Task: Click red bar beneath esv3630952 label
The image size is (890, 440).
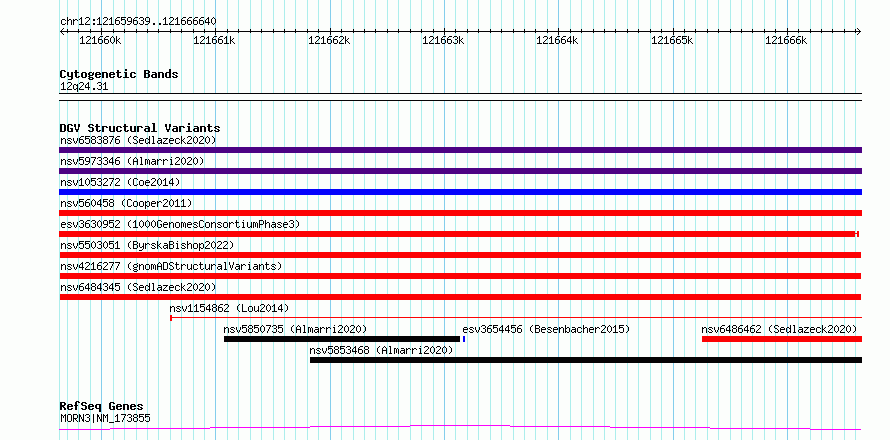Action: (x=459, y=234)
